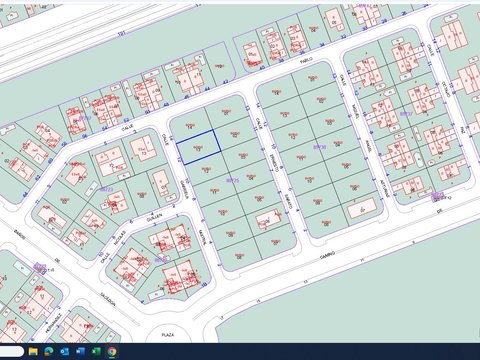Click the SACEDON street label
The width and height of the screenshot is (480, 360).
coord(108,299)
